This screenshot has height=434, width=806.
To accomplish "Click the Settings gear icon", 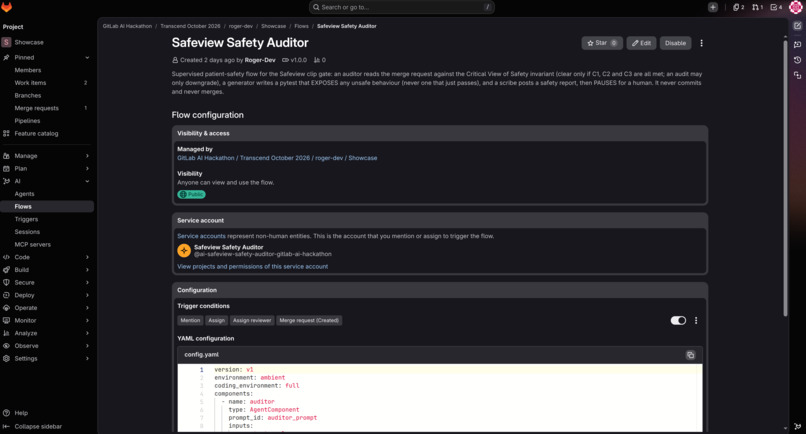I will pos(6,358).
